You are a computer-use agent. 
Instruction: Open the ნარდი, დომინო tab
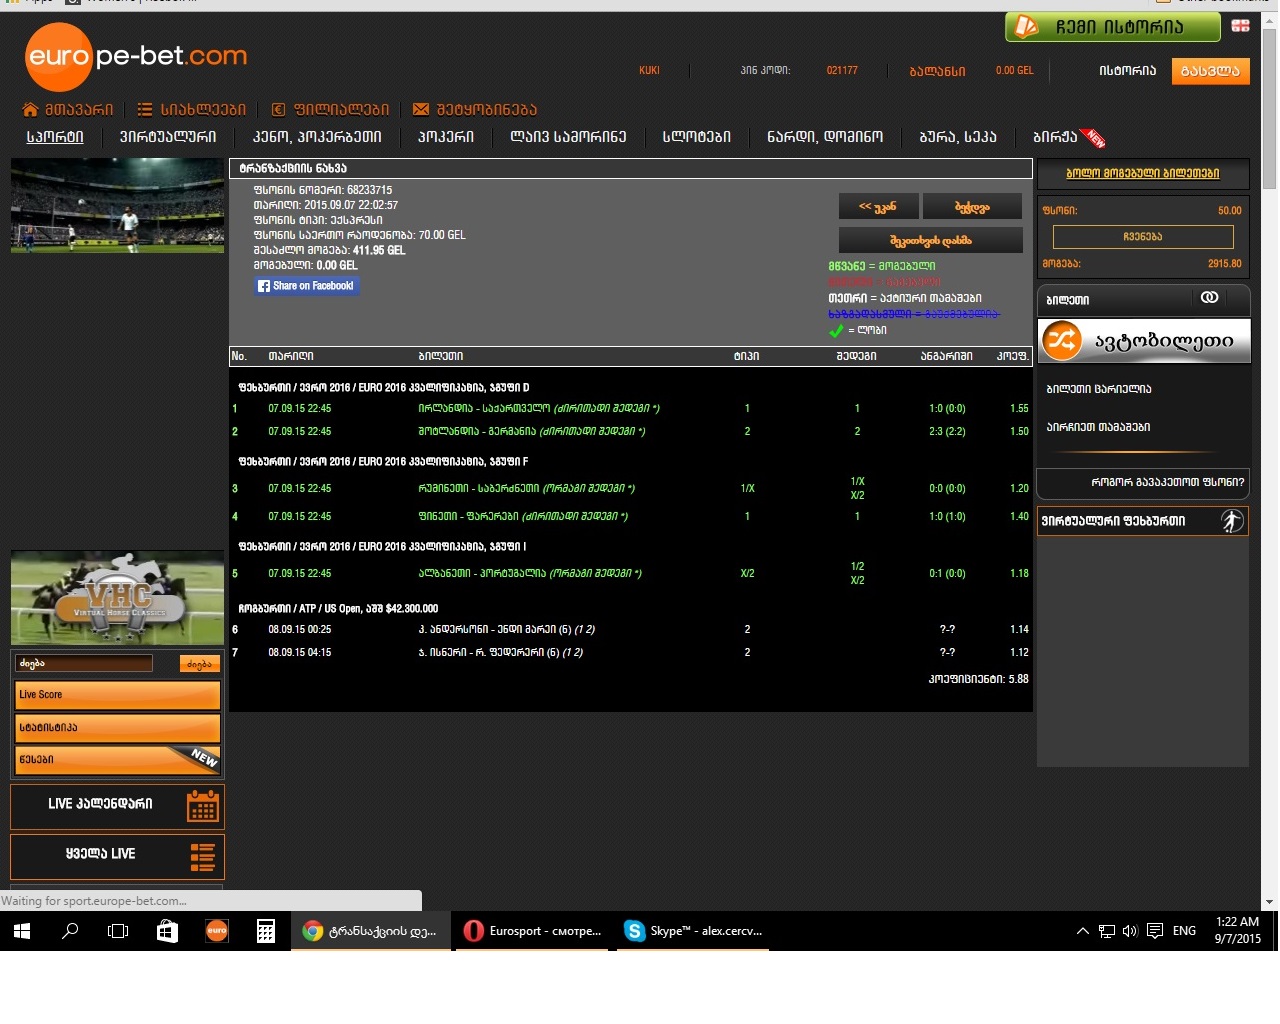click(x=825, y=137)
